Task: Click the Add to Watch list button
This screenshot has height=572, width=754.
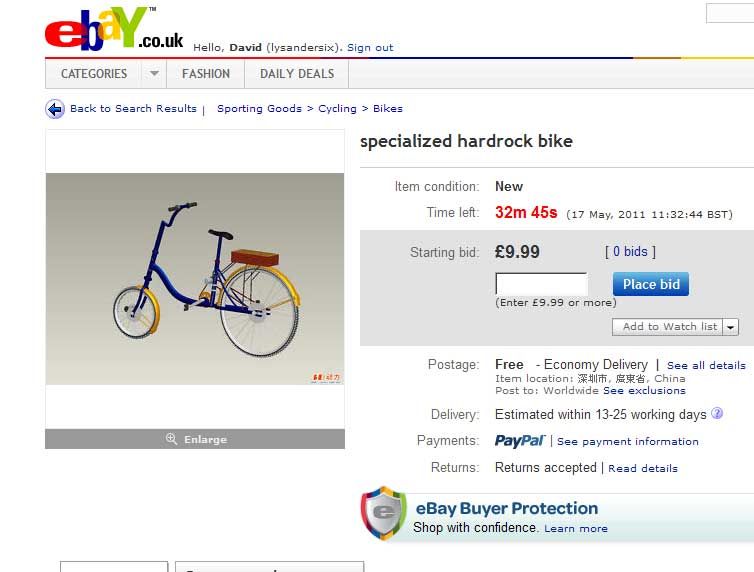Action: 667,327
